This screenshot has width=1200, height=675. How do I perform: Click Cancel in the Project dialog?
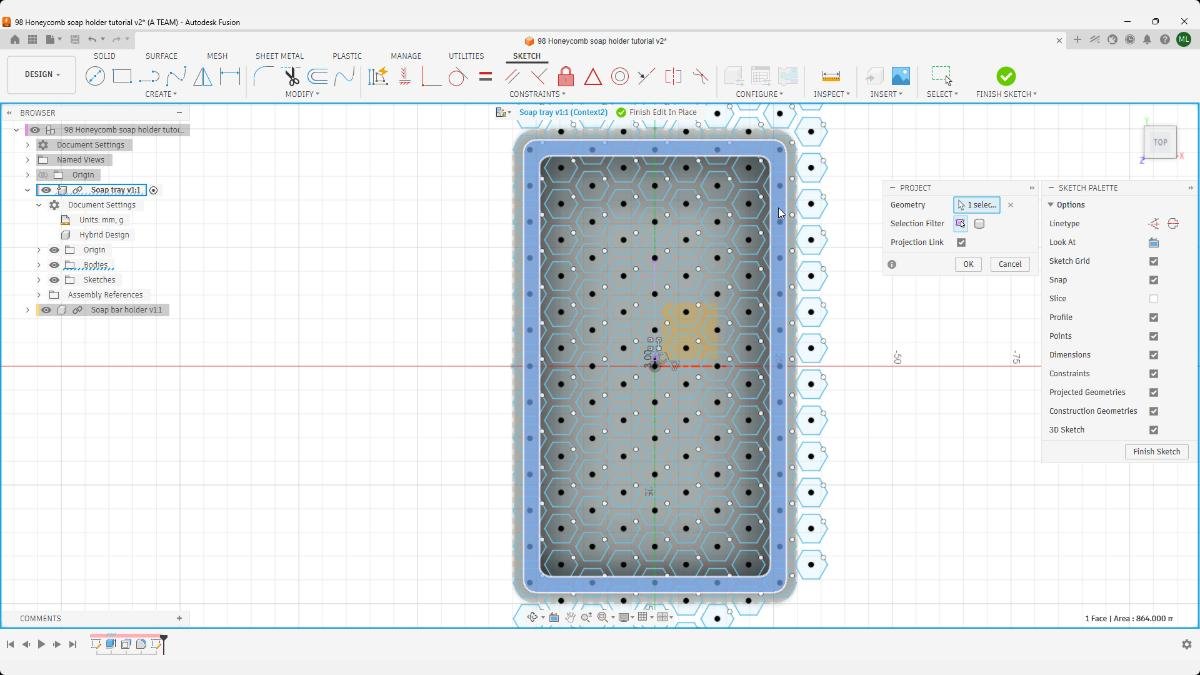click(1010, 264)
